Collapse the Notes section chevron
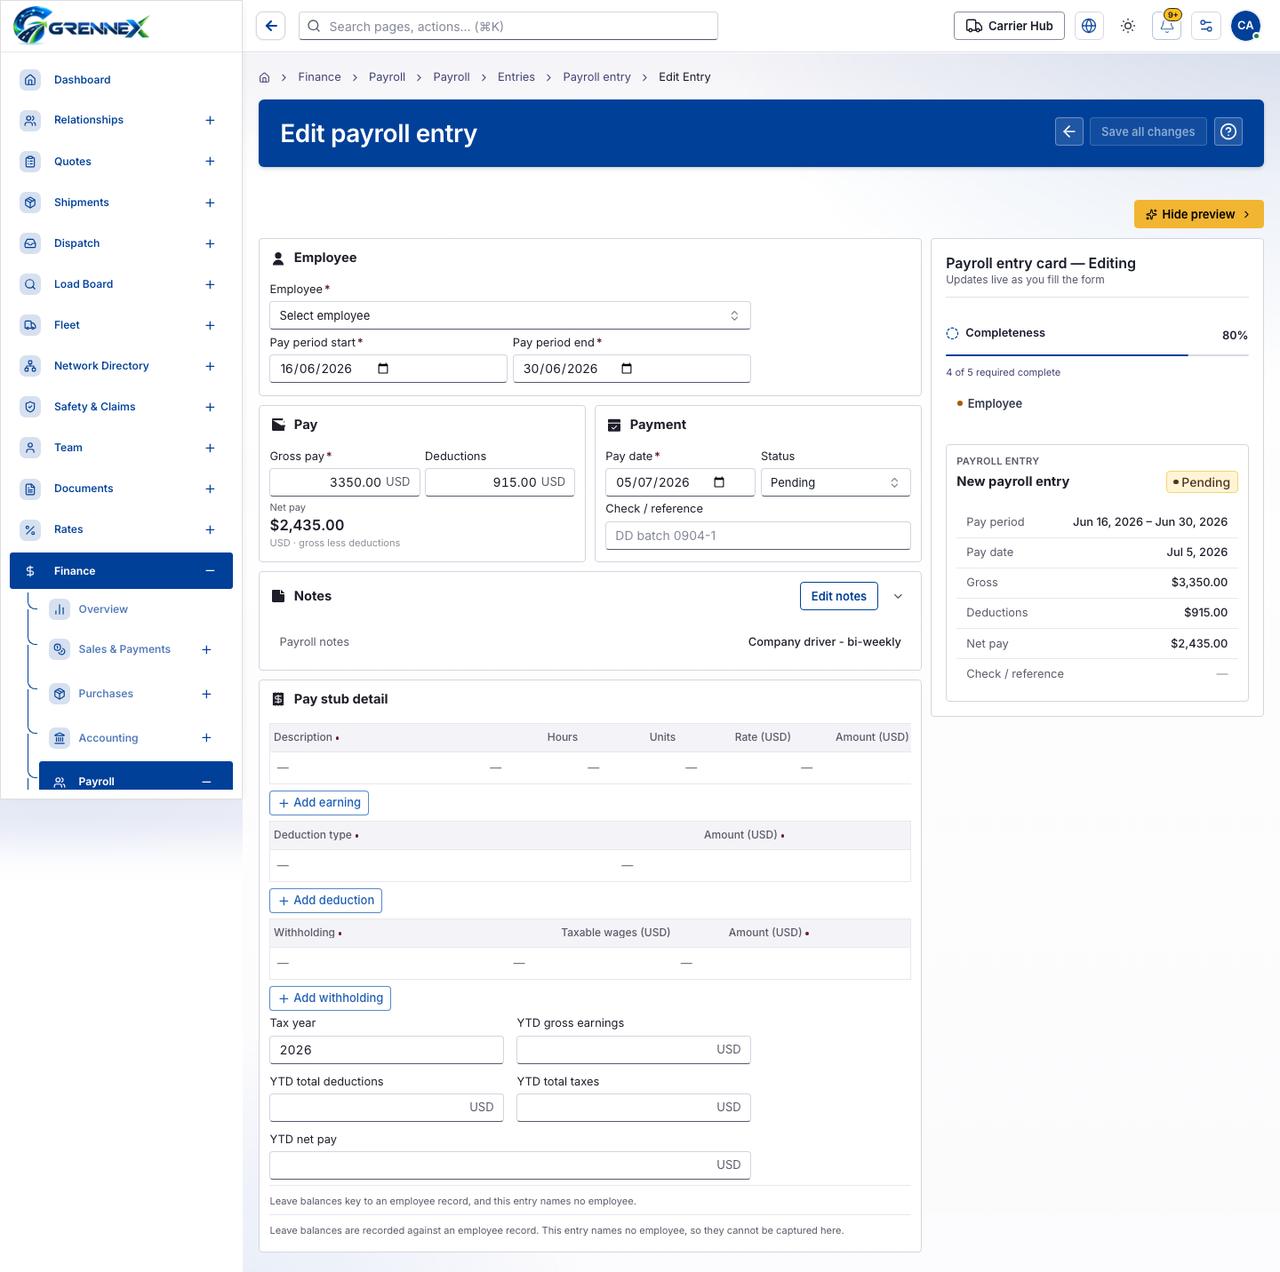 pos(898,596)
